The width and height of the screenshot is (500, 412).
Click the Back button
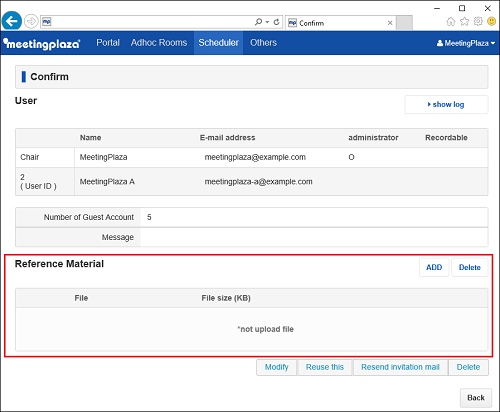click(x=476, y=398)
